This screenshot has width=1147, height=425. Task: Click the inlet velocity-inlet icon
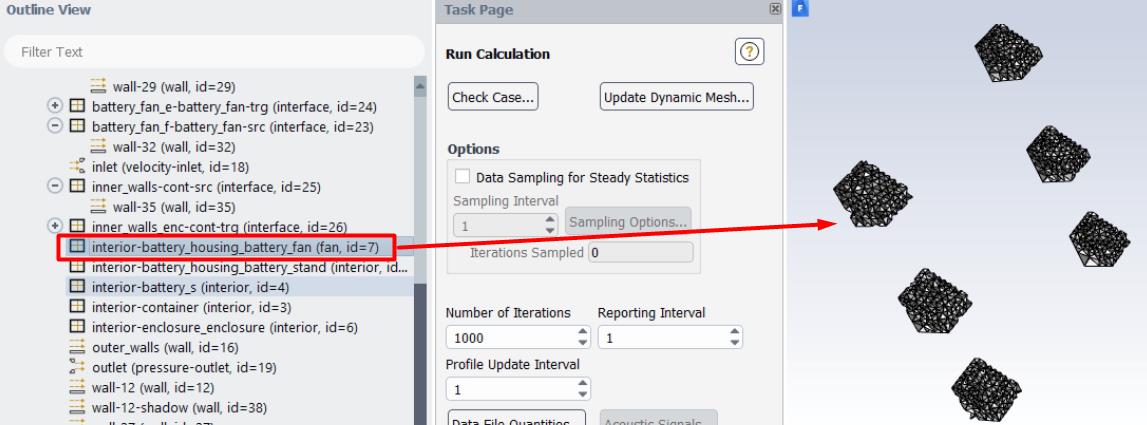[77, 167]
